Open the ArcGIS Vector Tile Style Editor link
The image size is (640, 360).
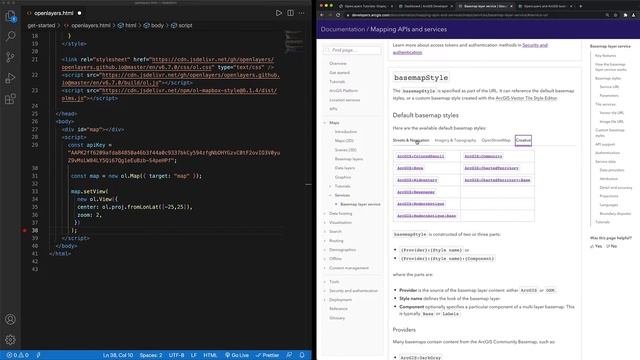coord(526,98)
